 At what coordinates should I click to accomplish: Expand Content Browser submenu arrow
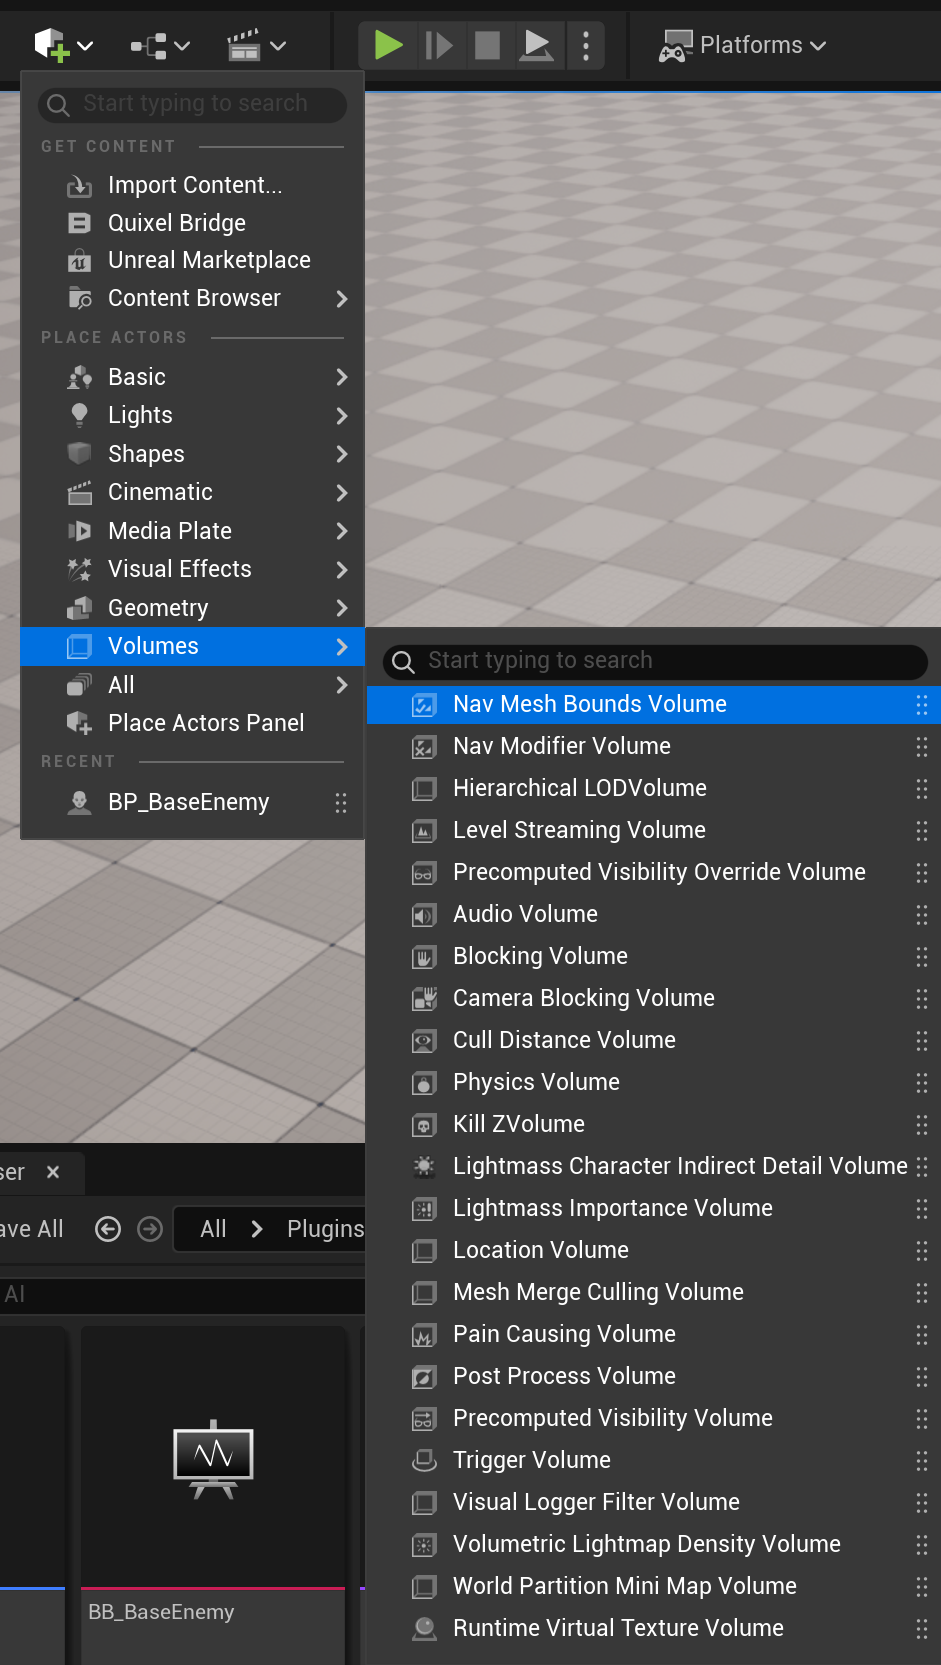(342, 298)
